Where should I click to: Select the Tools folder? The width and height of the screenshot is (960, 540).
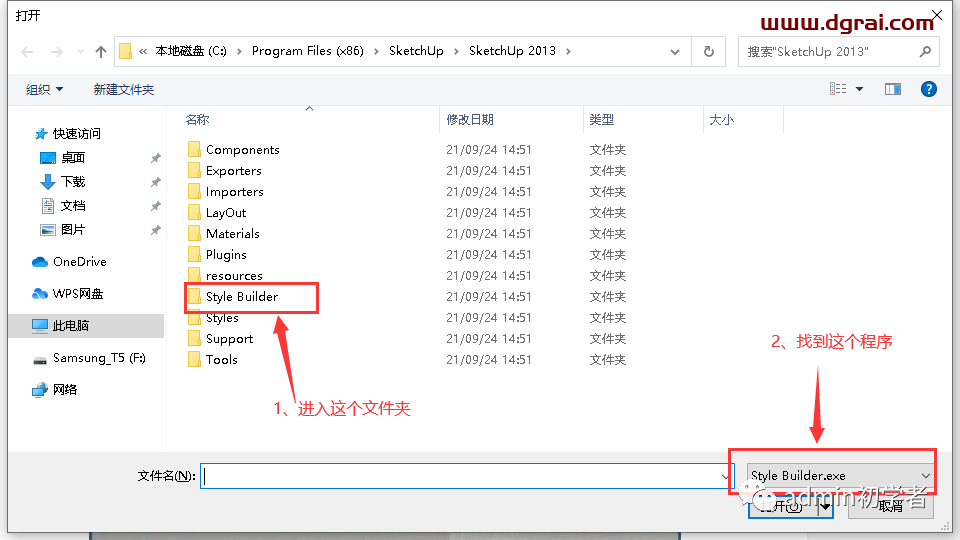[x=222, y=359]
